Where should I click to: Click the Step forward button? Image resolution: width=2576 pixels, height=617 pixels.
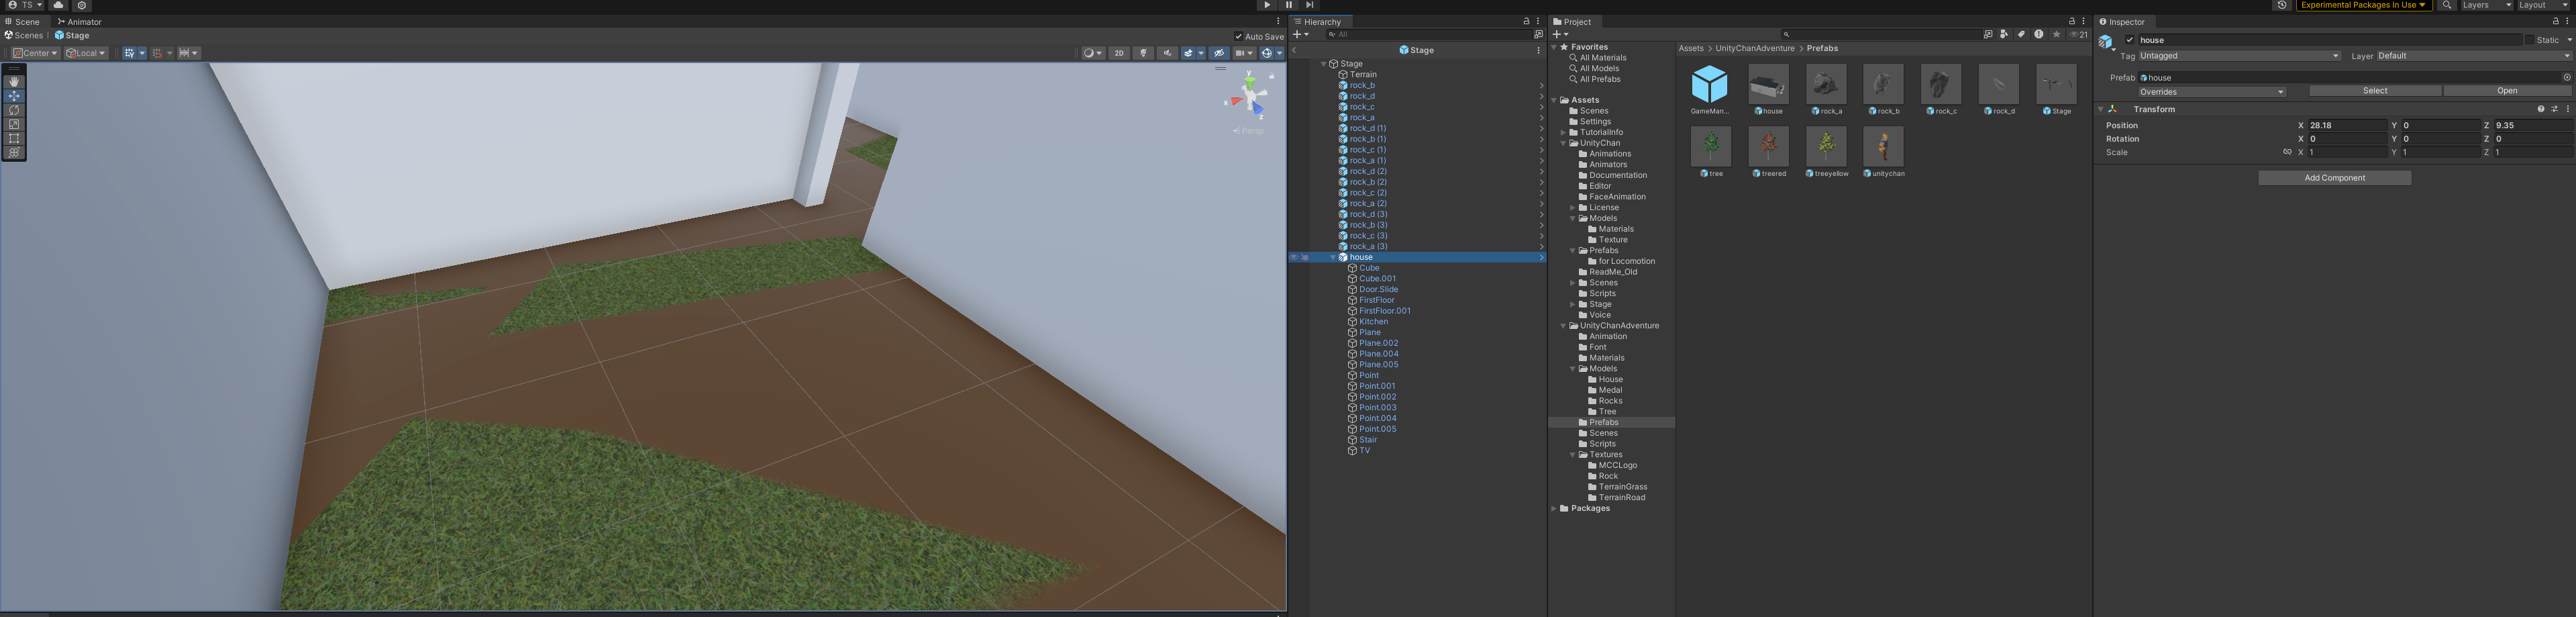(x=1309, y=5)
